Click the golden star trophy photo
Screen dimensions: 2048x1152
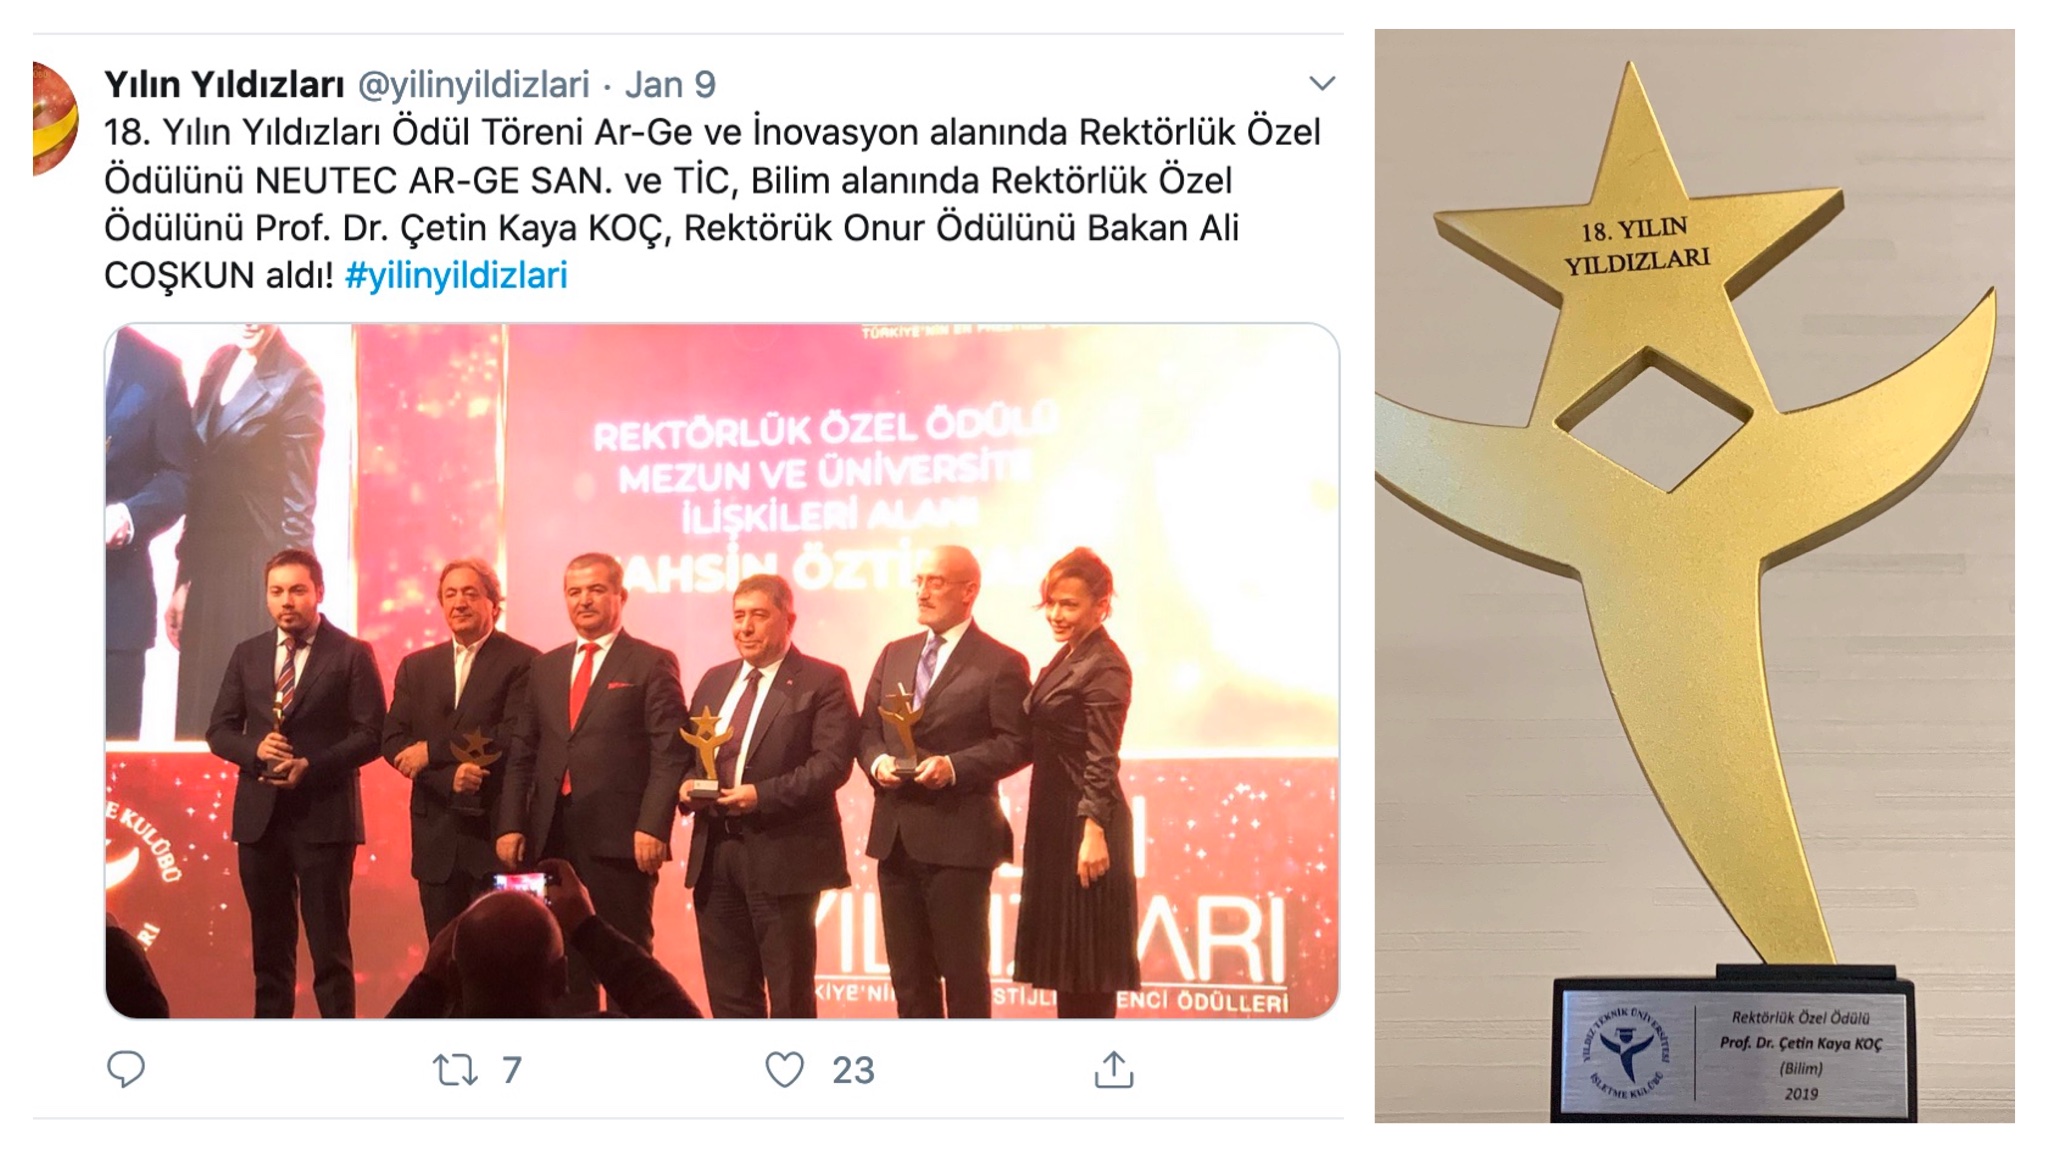[x=1694, y=575]
